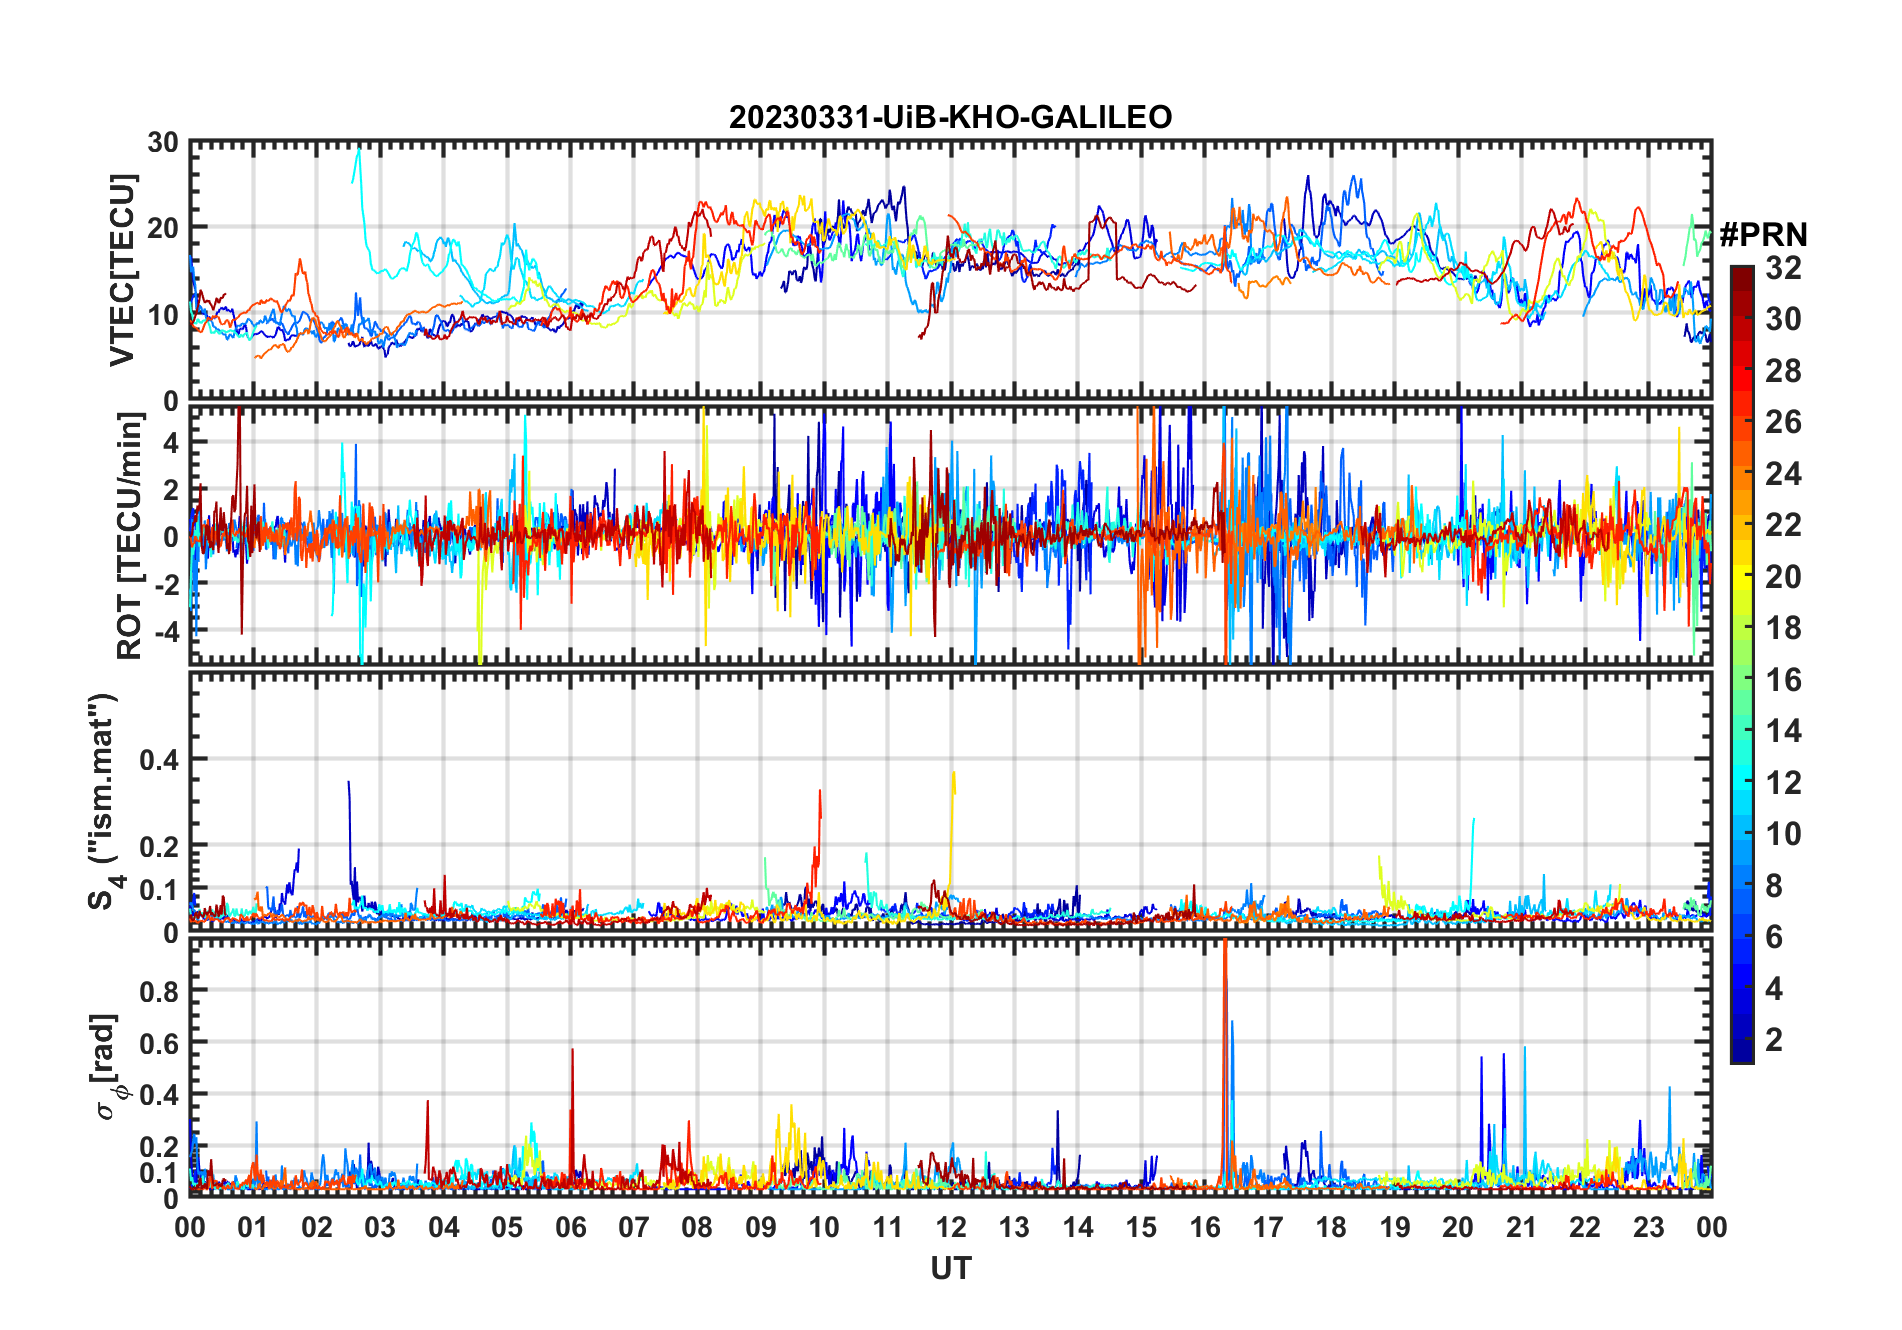The image size is (1902, 1330).
Task: Click the 0.6 tick on sigma-phi axis
Action: (x=159, y=1043)
